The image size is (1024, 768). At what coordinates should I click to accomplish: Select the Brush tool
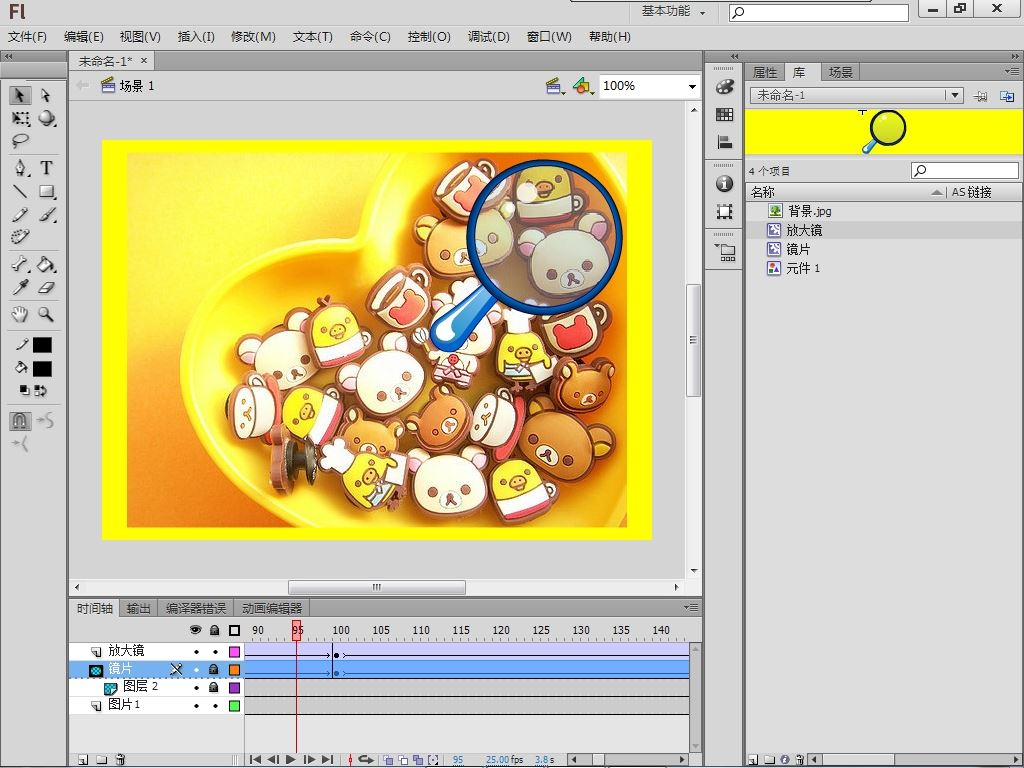coord(46,214)
